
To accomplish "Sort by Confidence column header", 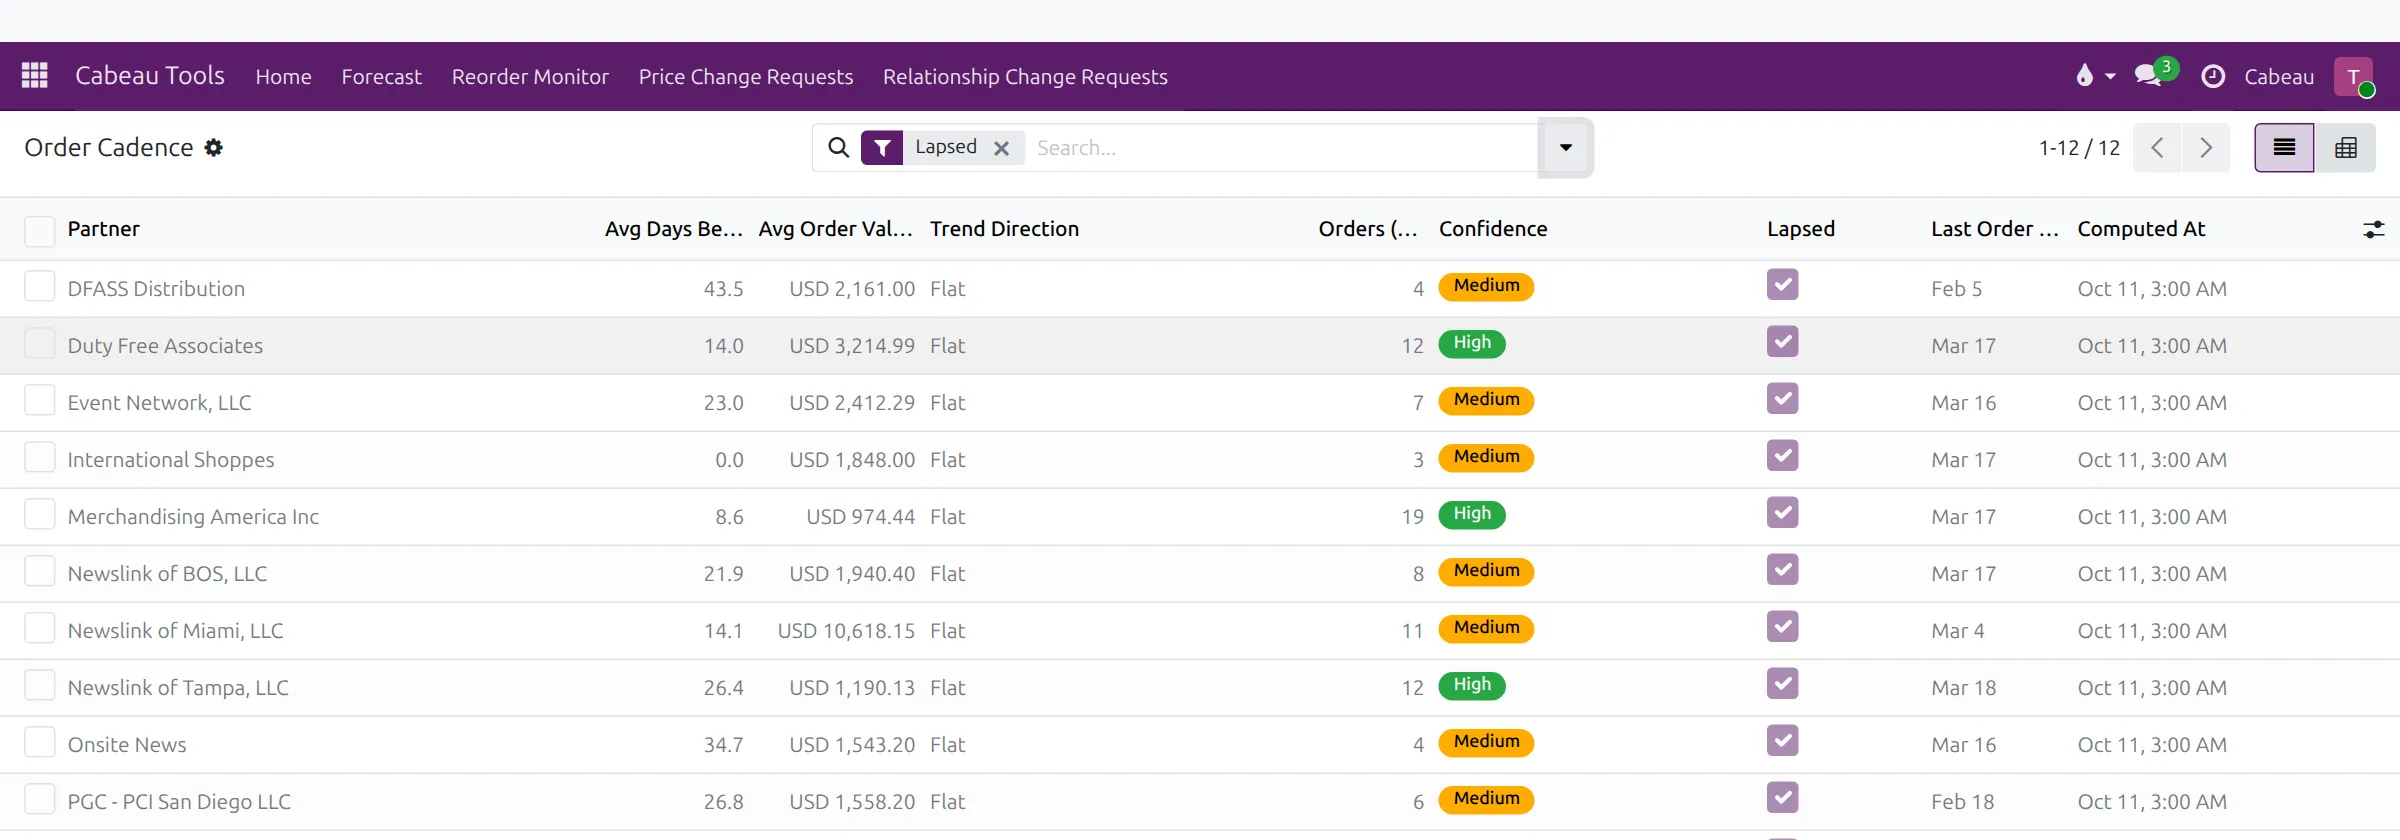I will [1493, 229].
